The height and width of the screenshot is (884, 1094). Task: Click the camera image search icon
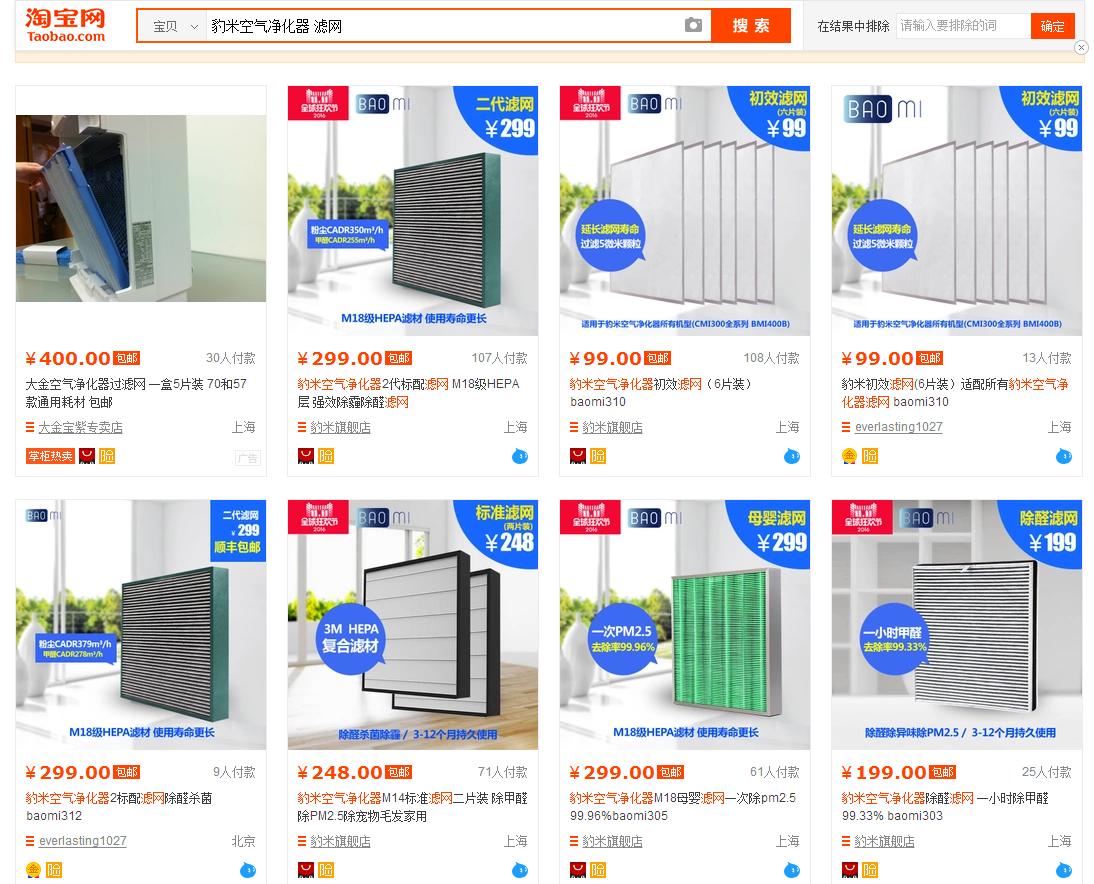pyautogui.click(x=693, y=25)
